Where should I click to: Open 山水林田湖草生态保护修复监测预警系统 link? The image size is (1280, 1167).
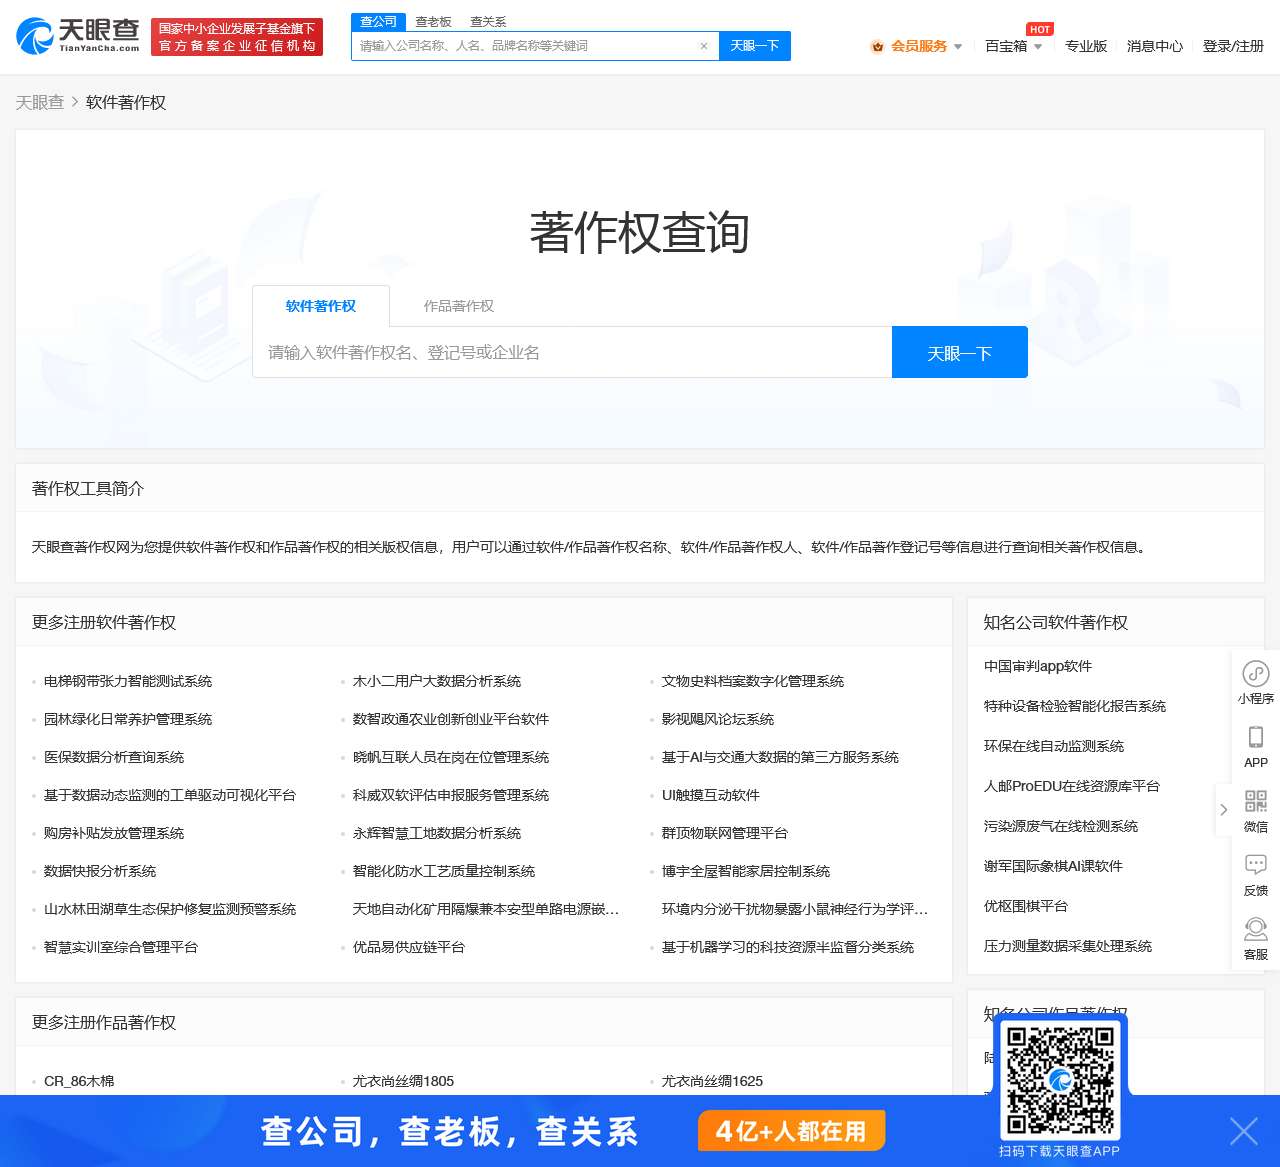pos(170,909)
